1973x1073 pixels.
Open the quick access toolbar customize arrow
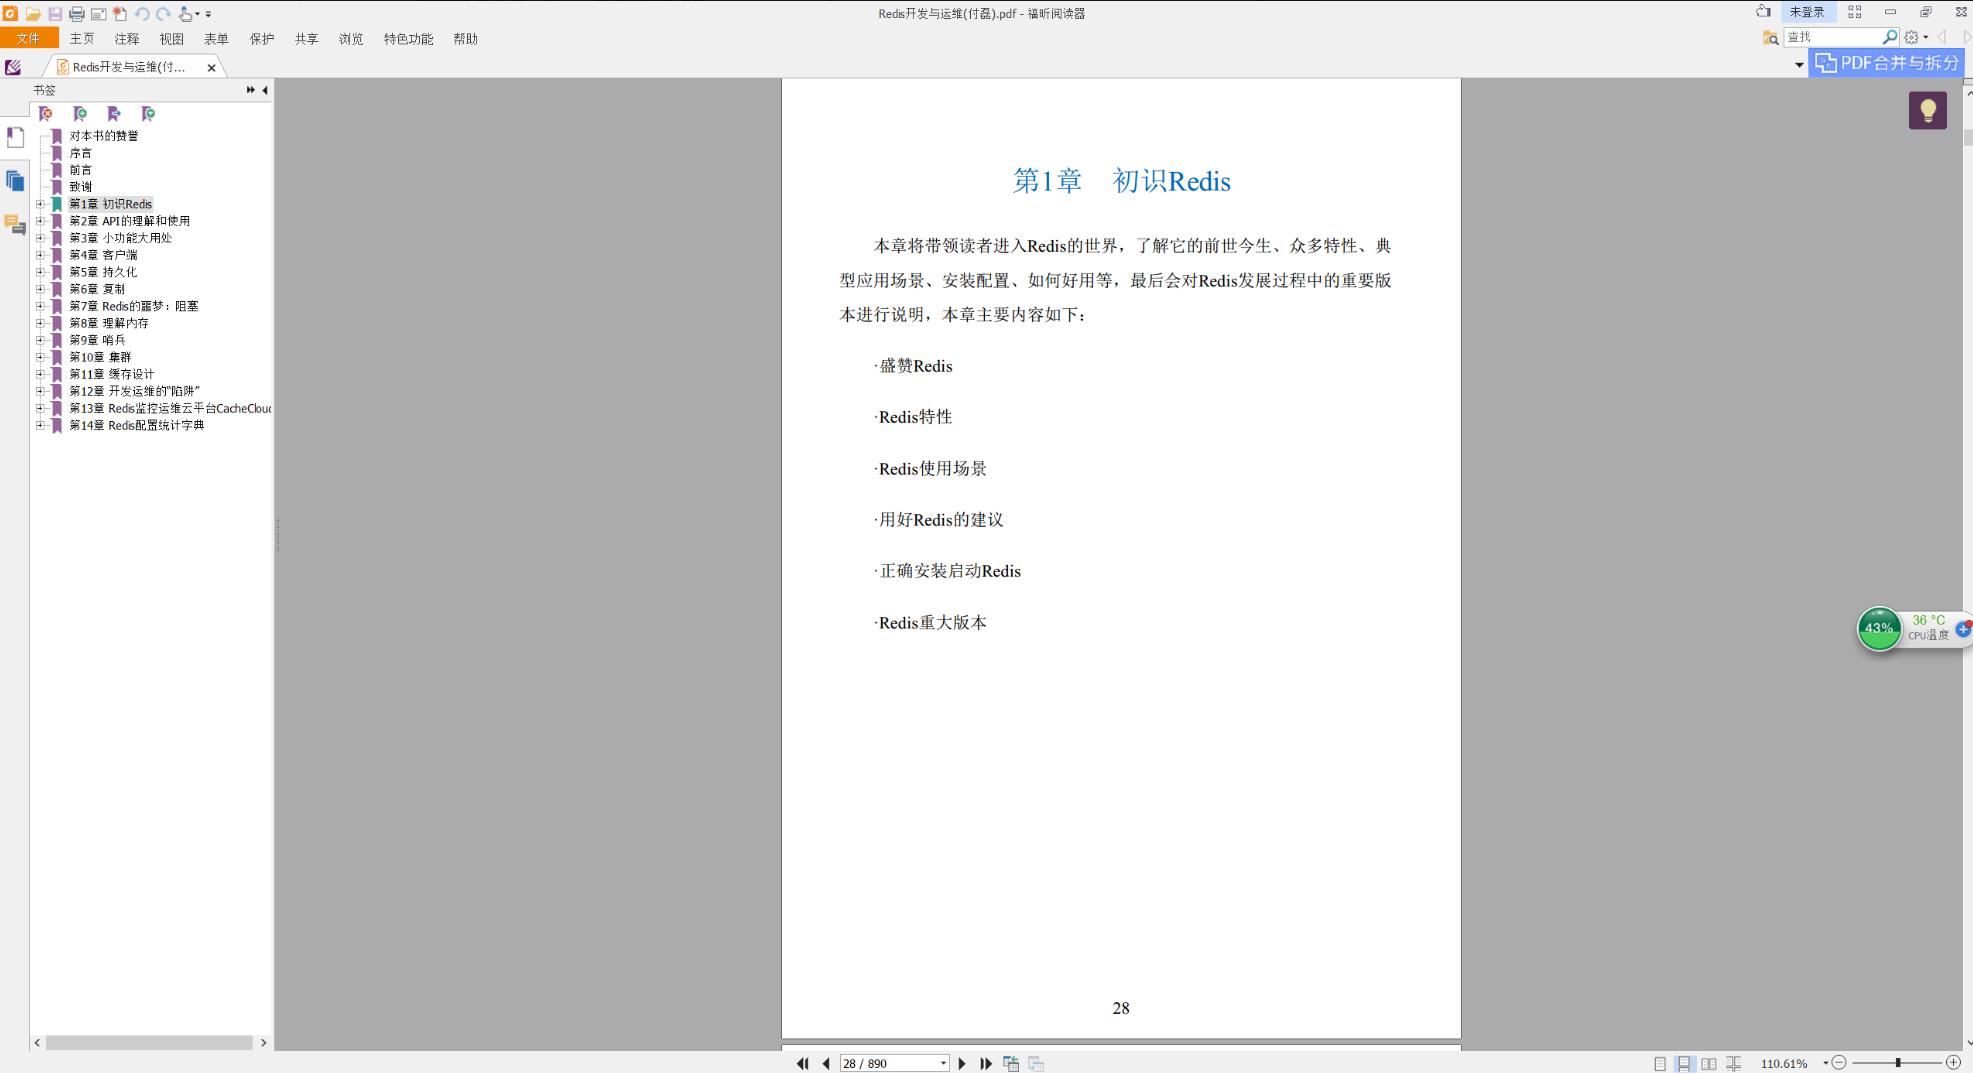click(x=208, y=14)
